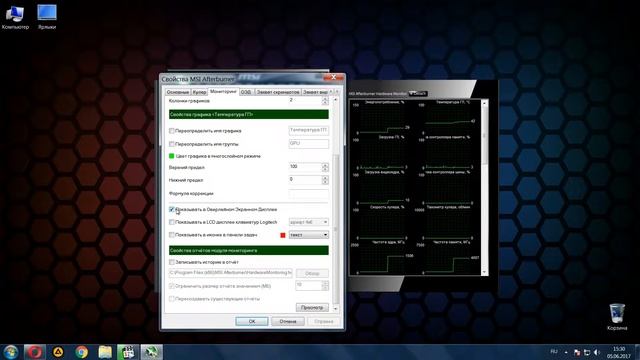The width and height of the screenshot is (640, 360).
Task: Increase Нижний предел with up arrow
Action: point(325,178)
